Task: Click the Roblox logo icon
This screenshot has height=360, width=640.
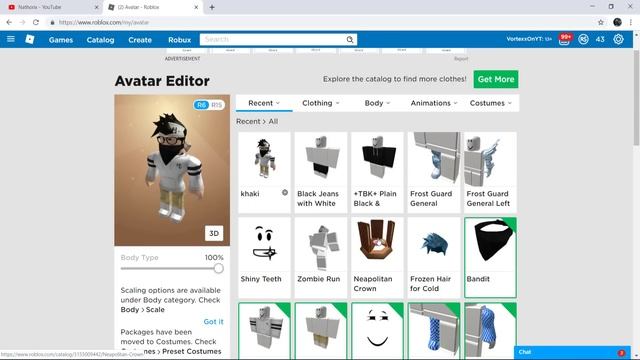Action: pyautogui.click(x=30, y=39)
